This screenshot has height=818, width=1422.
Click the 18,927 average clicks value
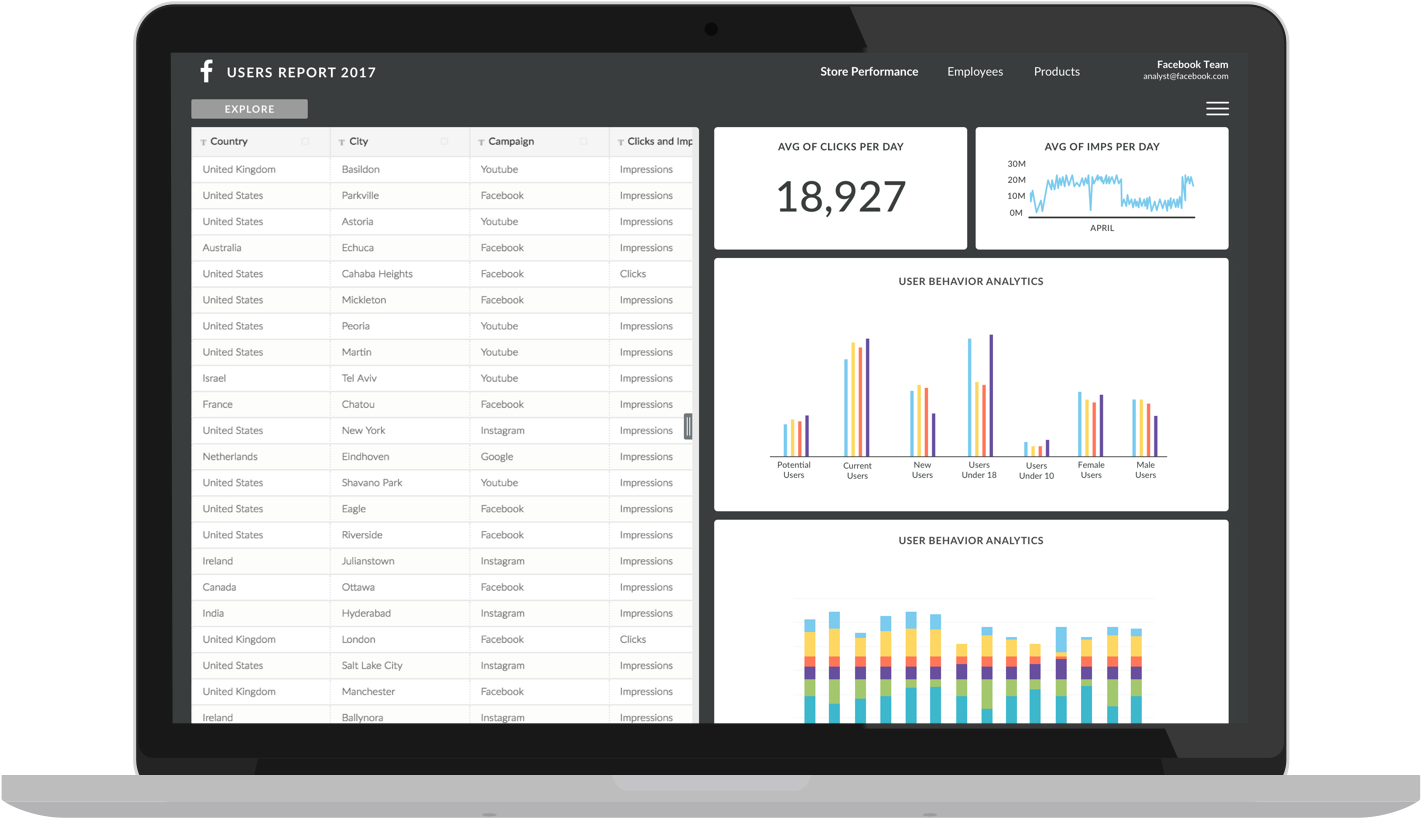pyautogui.click(x=840, y=196)
